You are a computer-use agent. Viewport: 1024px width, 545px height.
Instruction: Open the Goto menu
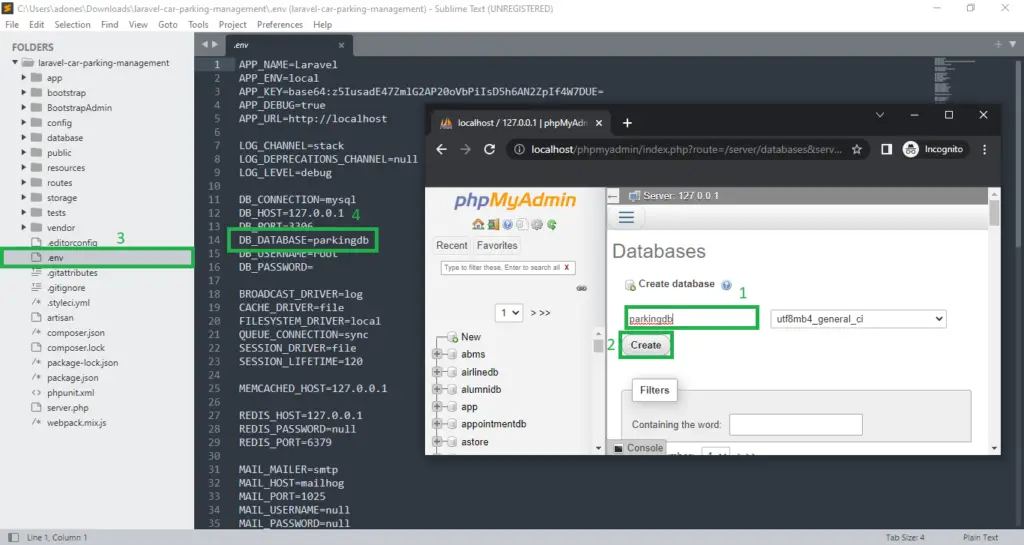(167, 24)
